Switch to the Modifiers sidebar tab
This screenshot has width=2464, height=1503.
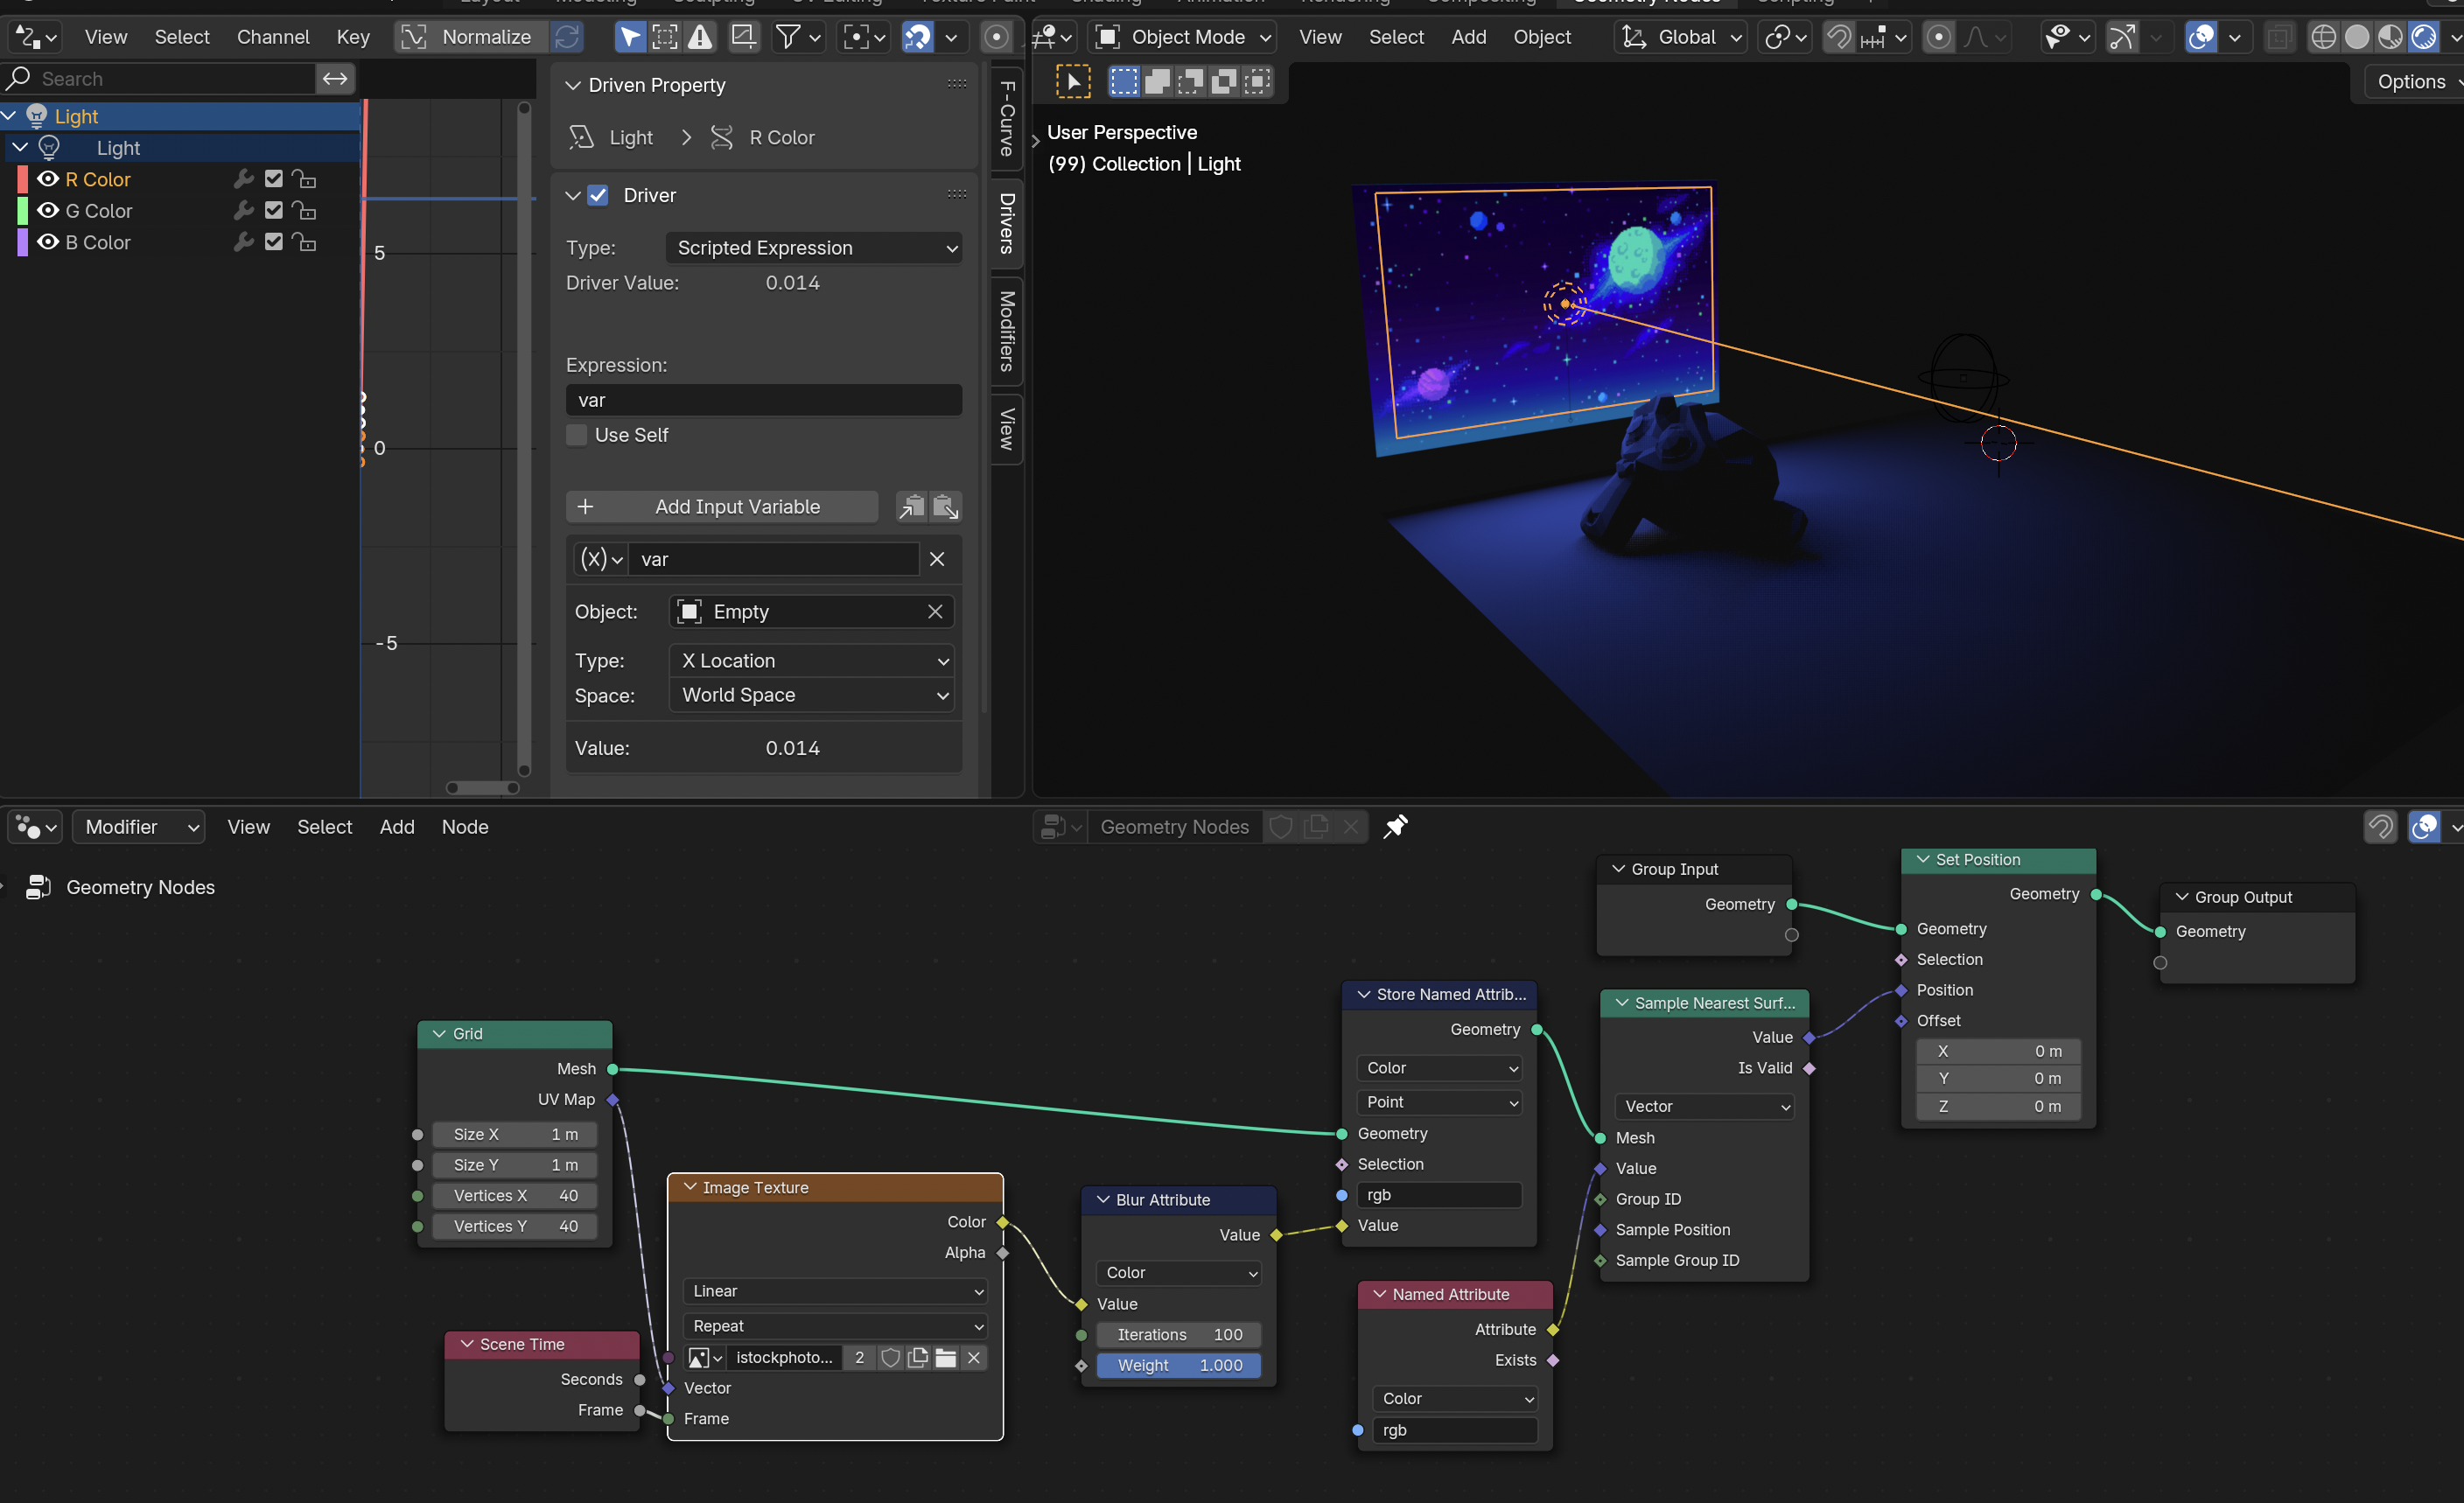click(x=1007, y=331)
